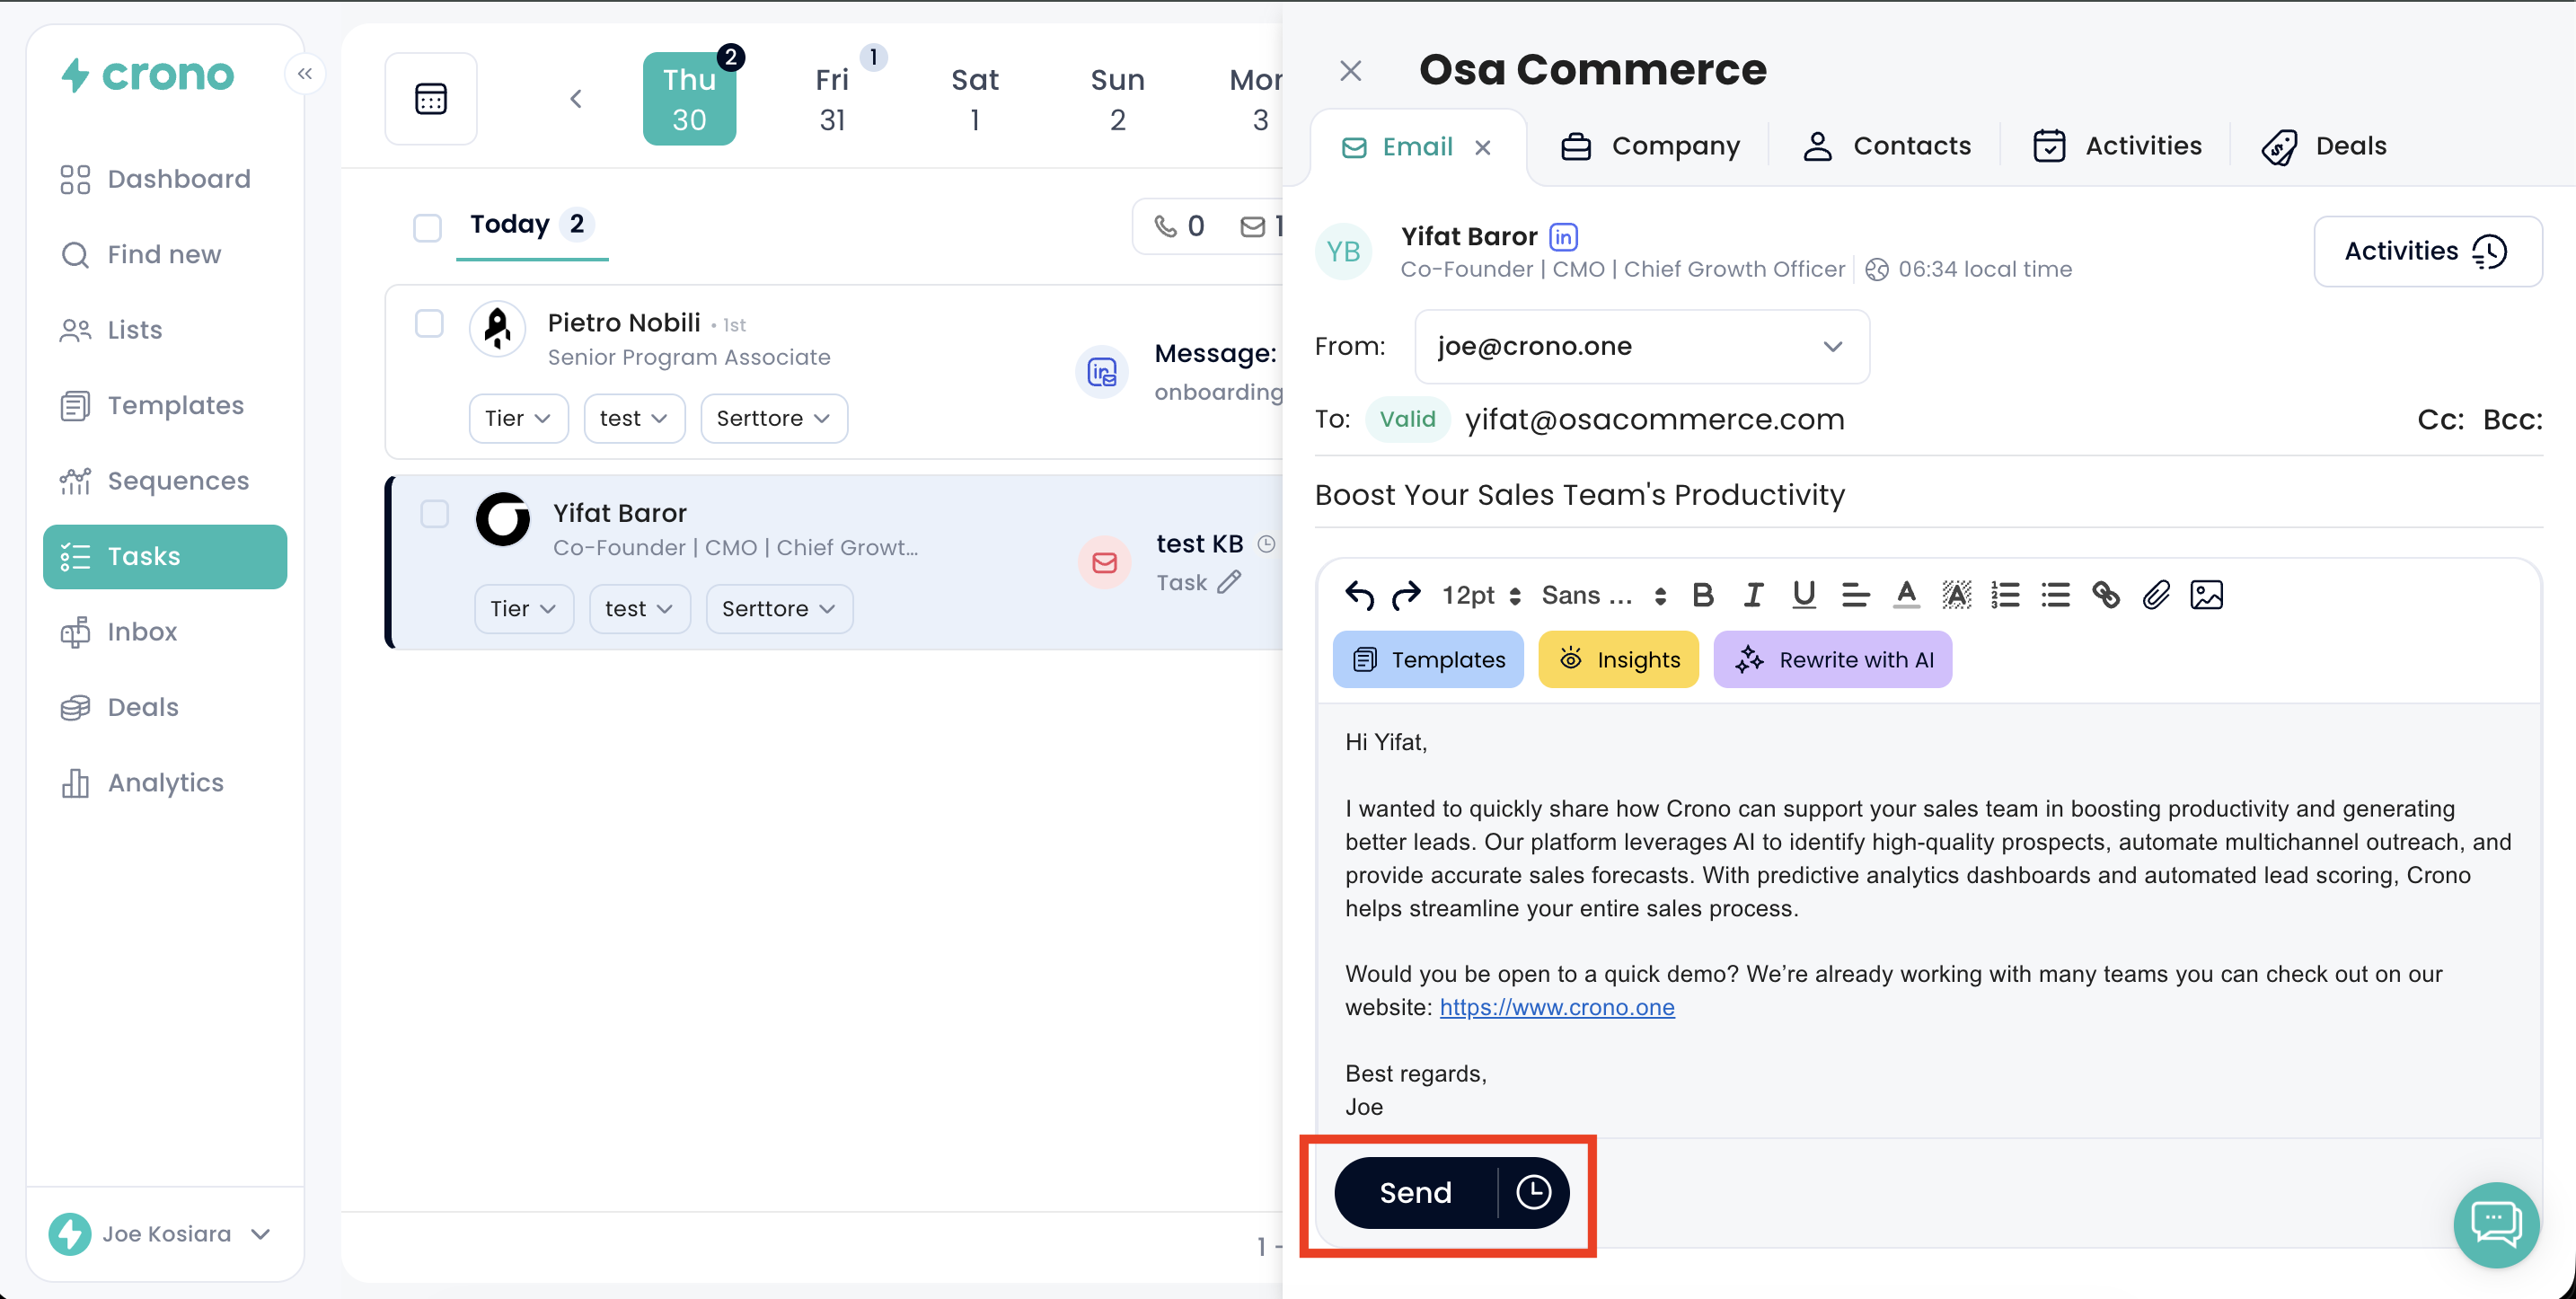
Task: Select all tasks with Today checkbox
Action: (x=427, y=227)
